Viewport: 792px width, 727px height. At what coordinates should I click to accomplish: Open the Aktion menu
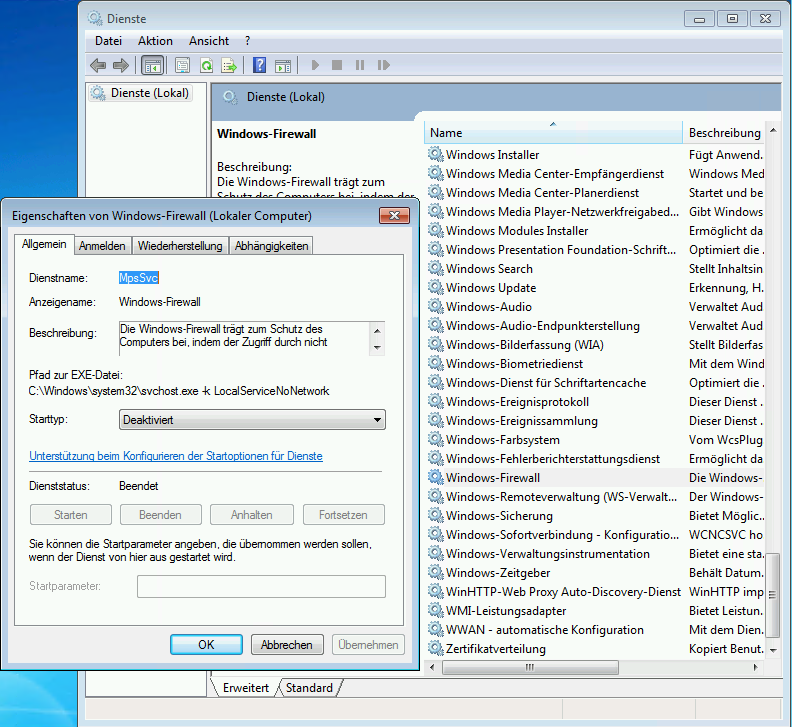(155, 41)
